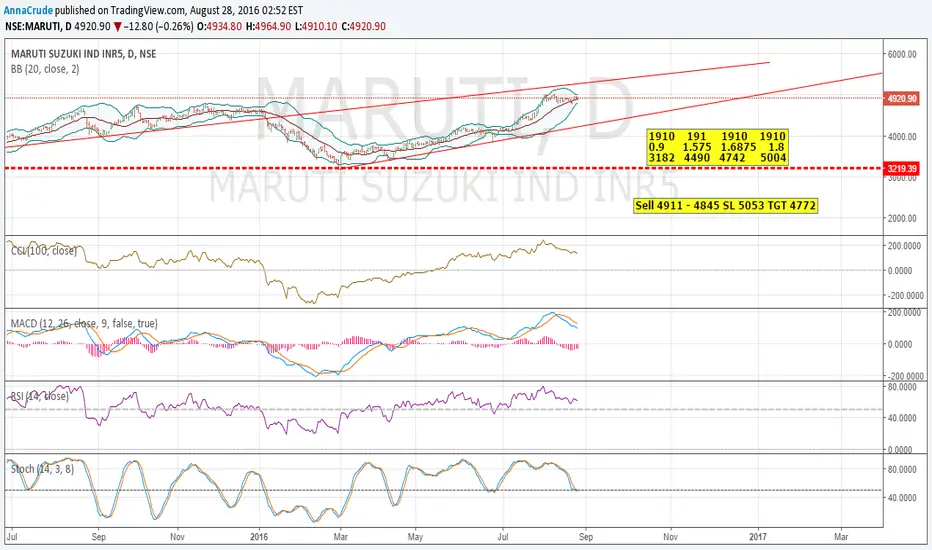Click the red 4920.90 current price tag
The height and width of the screenshot is (550, 932).
902,98
